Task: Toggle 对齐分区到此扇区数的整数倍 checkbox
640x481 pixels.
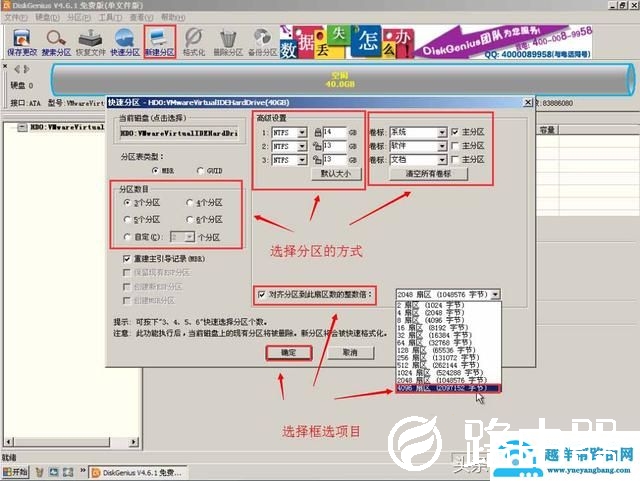Action: 262,294
